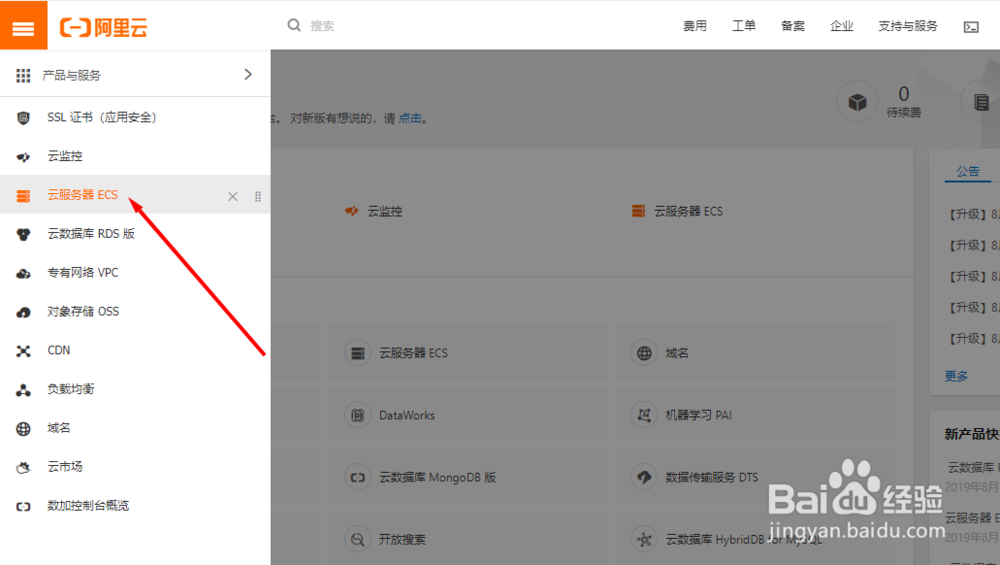The image size is (1000, 565).
Task: Open 数据传输服务 DTS product card
Action: [x=754, y=478]
